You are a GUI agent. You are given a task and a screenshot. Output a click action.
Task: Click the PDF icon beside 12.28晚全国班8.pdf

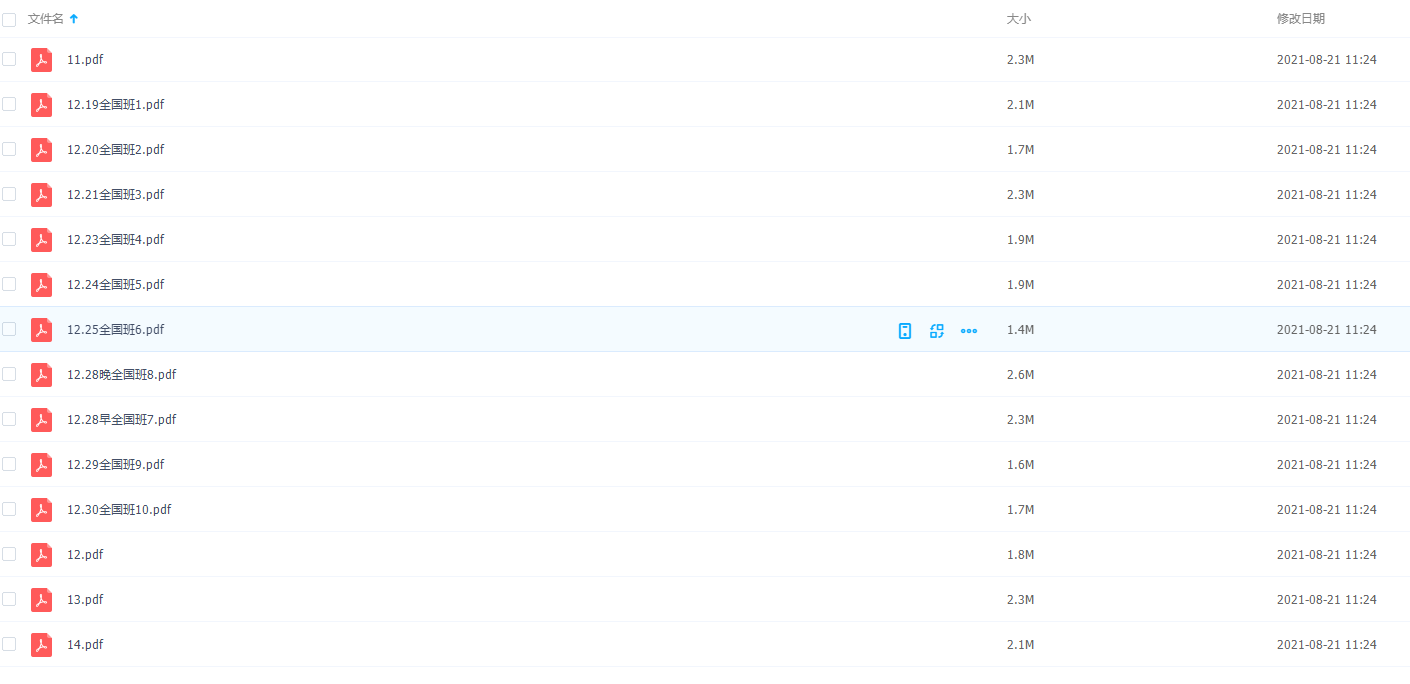(x=41, y=375)
